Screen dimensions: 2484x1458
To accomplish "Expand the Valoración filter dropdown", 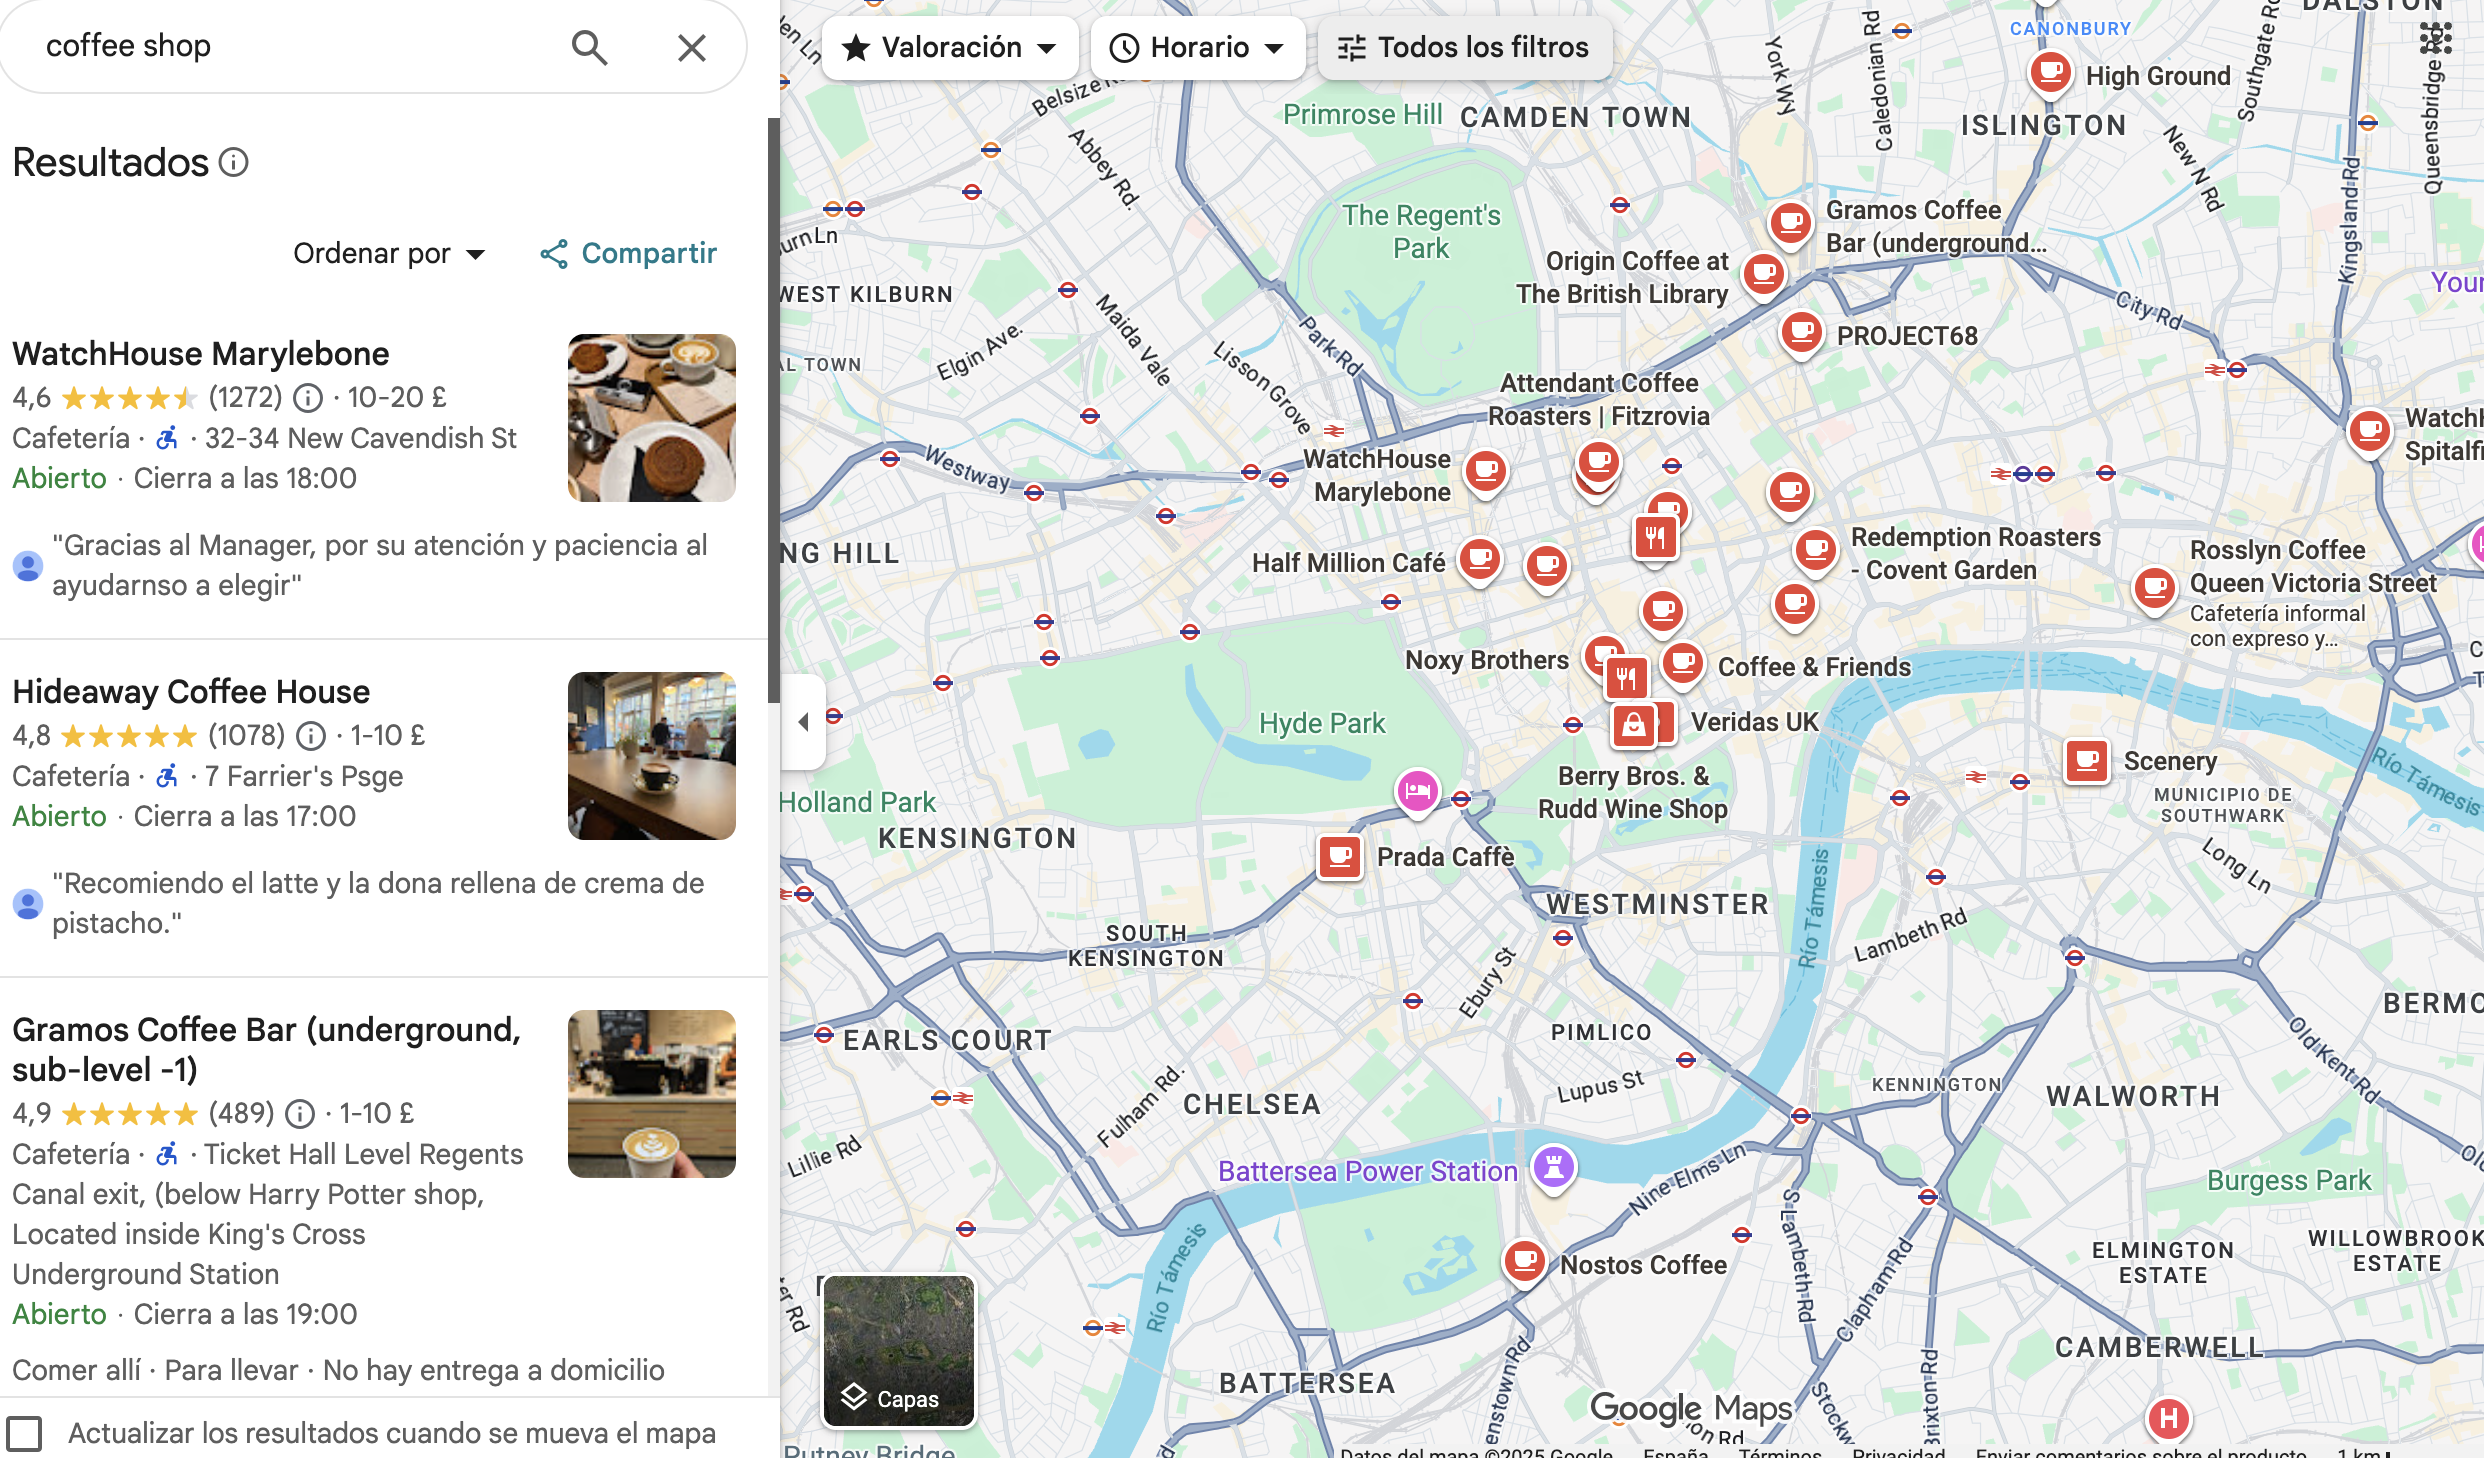I will pos(949,47).
